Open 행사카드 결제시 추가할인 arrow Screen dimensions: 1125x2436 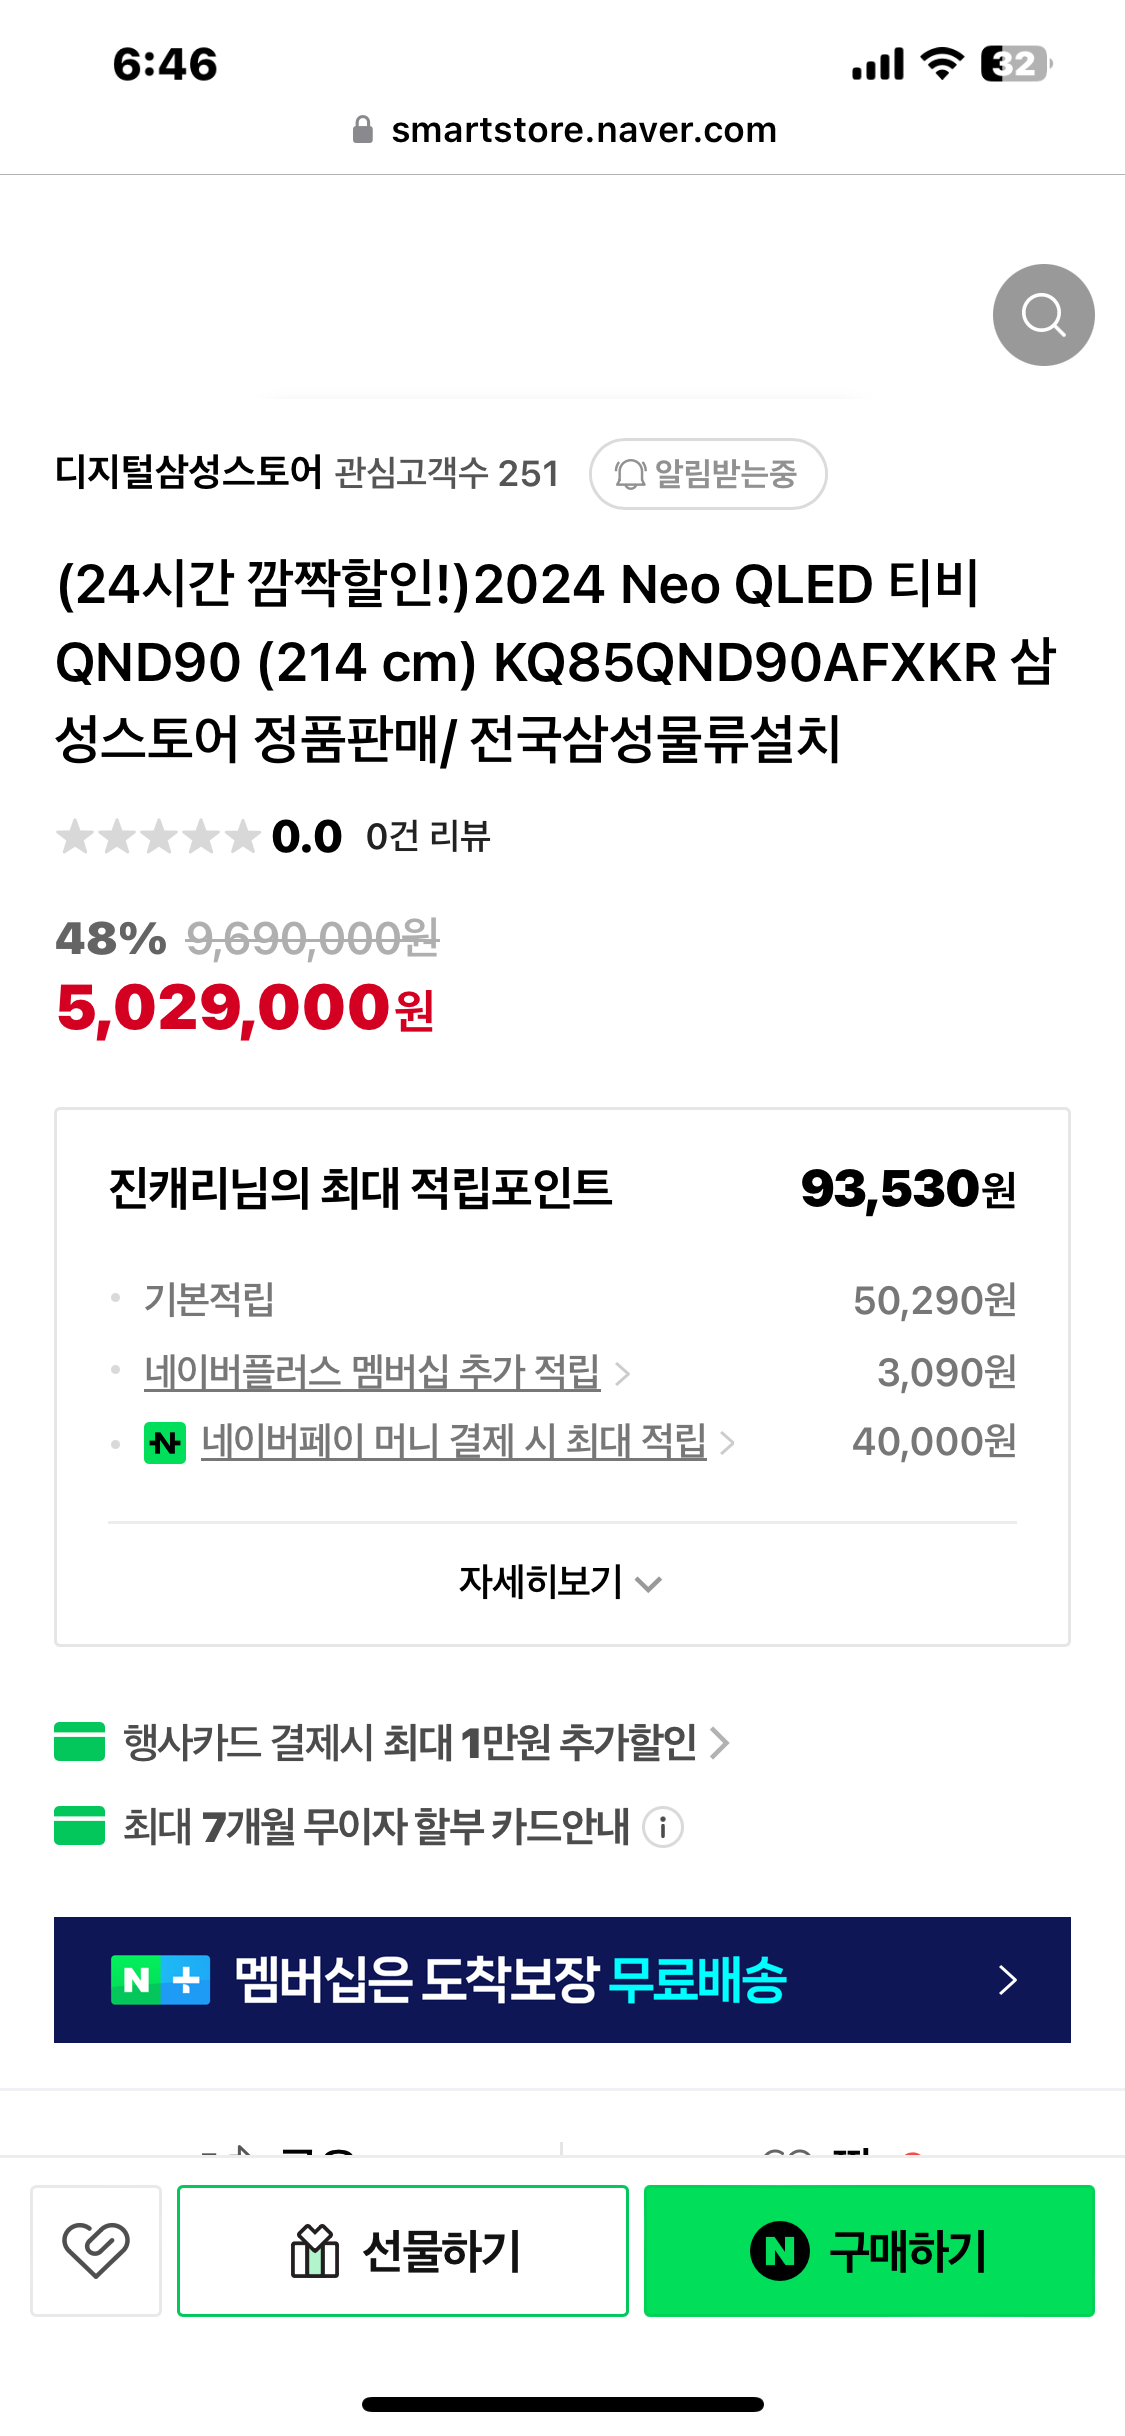pos(720,1742)
